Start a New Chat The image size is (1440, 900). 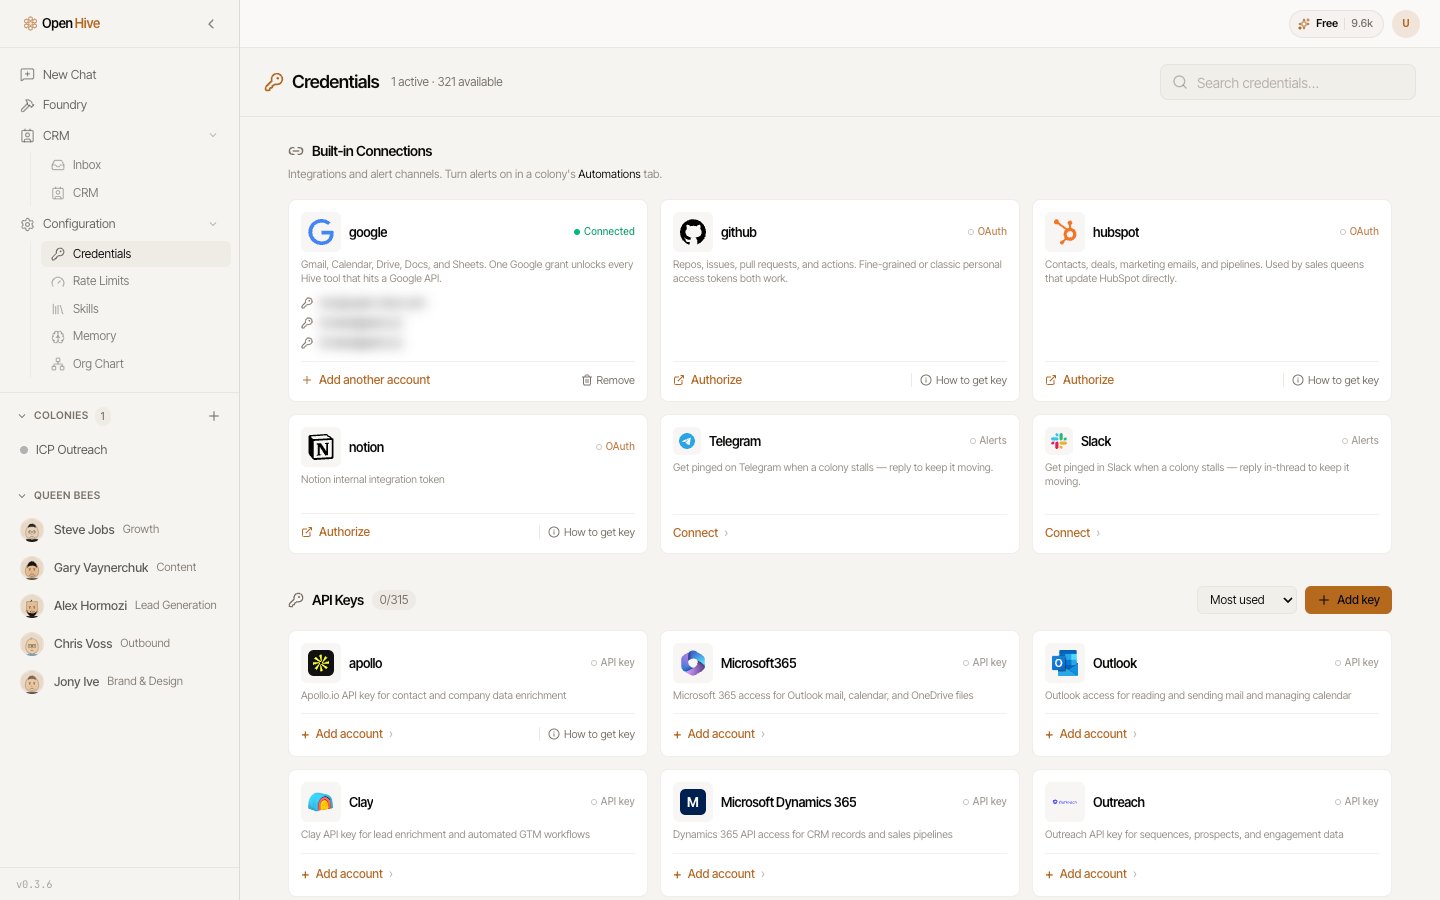119,75
